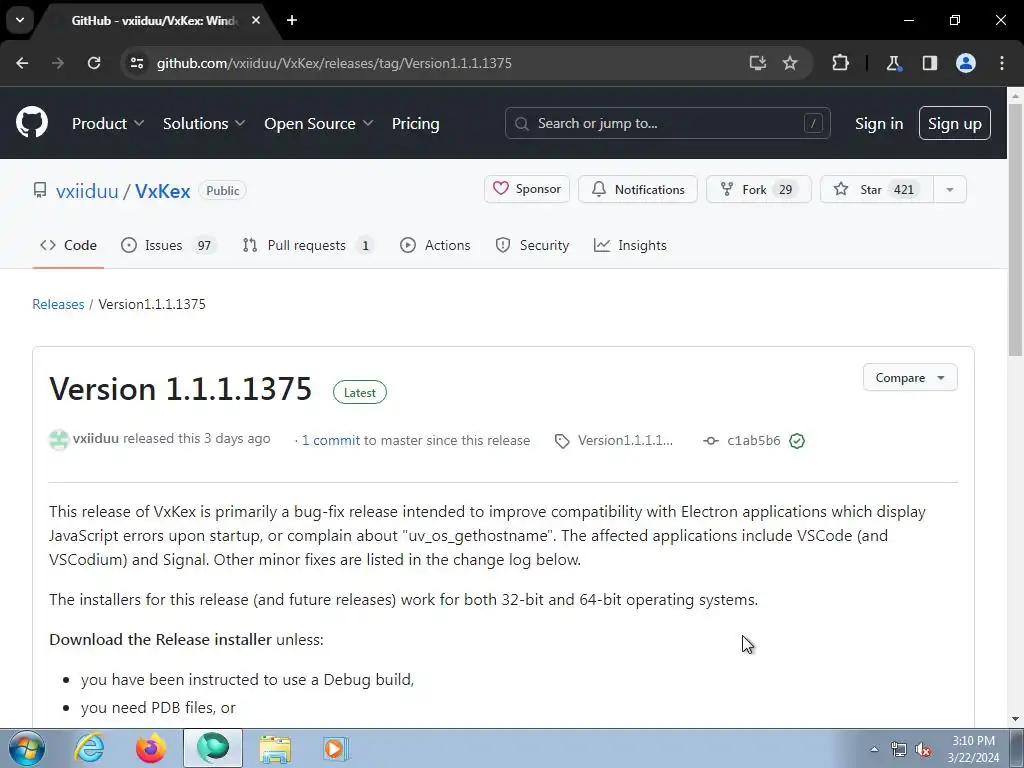Bookmark this page with the star

click(790, 63)
